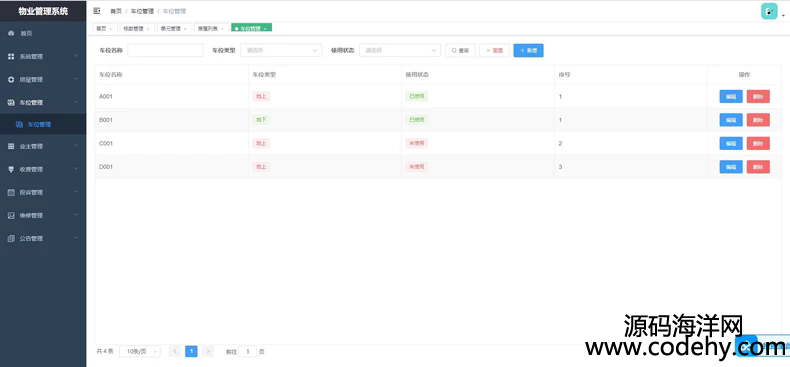The height and width of the screenshot is (367, 790).
Task: Collapse the 车位管理 sidebar group
Action: (x=43, y=102)
